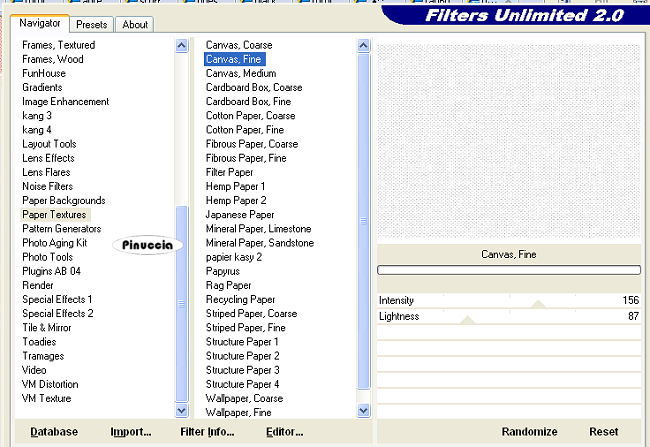Viewport: 650px width, 447px height.
Task: Click scroll-up arrow of category list
Action: pyautogui.click(x=182, y=45)
